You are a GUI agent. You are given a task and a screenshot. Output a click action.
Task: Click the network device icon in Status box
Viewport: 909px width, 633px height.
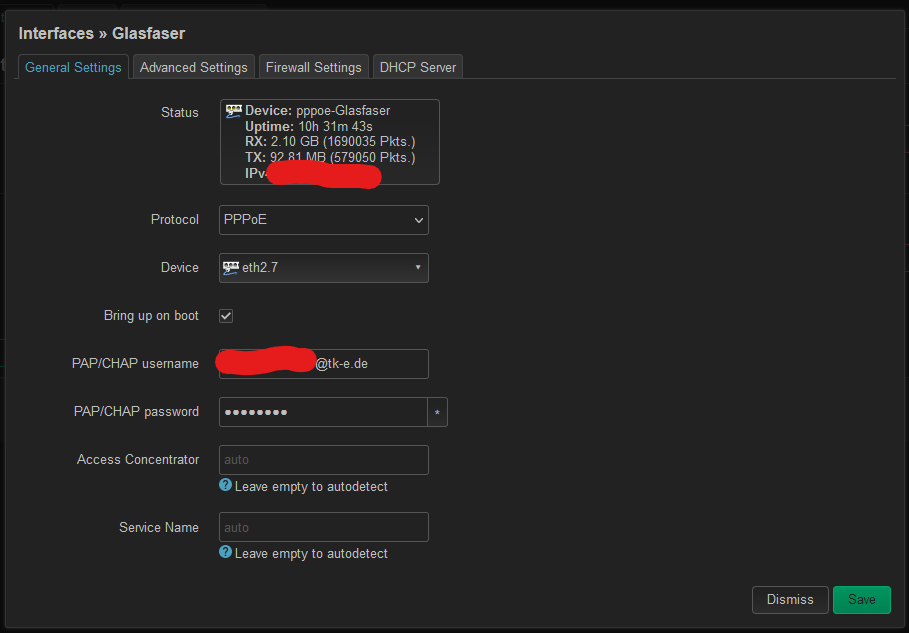tap(234, 111)
